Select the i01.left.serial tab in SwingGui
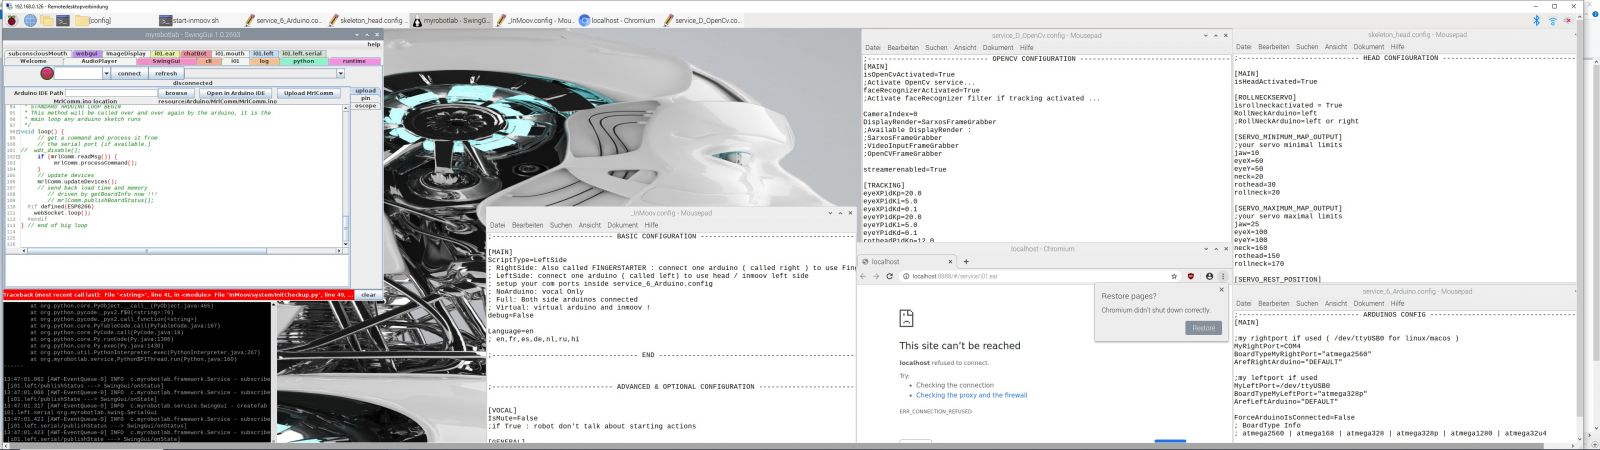1600x450 pixels. [x=302, y=54]
